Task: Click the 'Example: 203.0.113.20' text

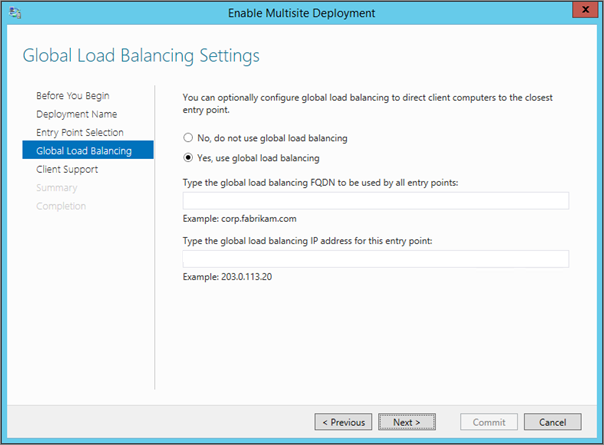Action: 227,277
